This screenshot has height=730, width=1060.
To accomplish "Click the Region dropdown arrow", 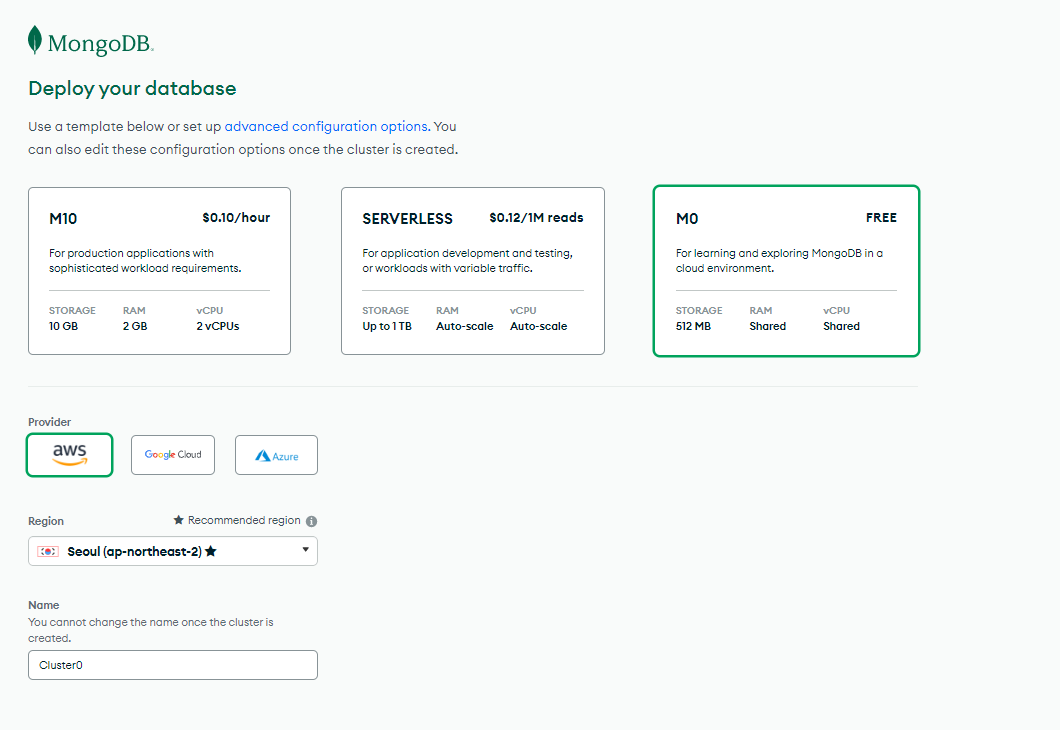I will point(306,550).
